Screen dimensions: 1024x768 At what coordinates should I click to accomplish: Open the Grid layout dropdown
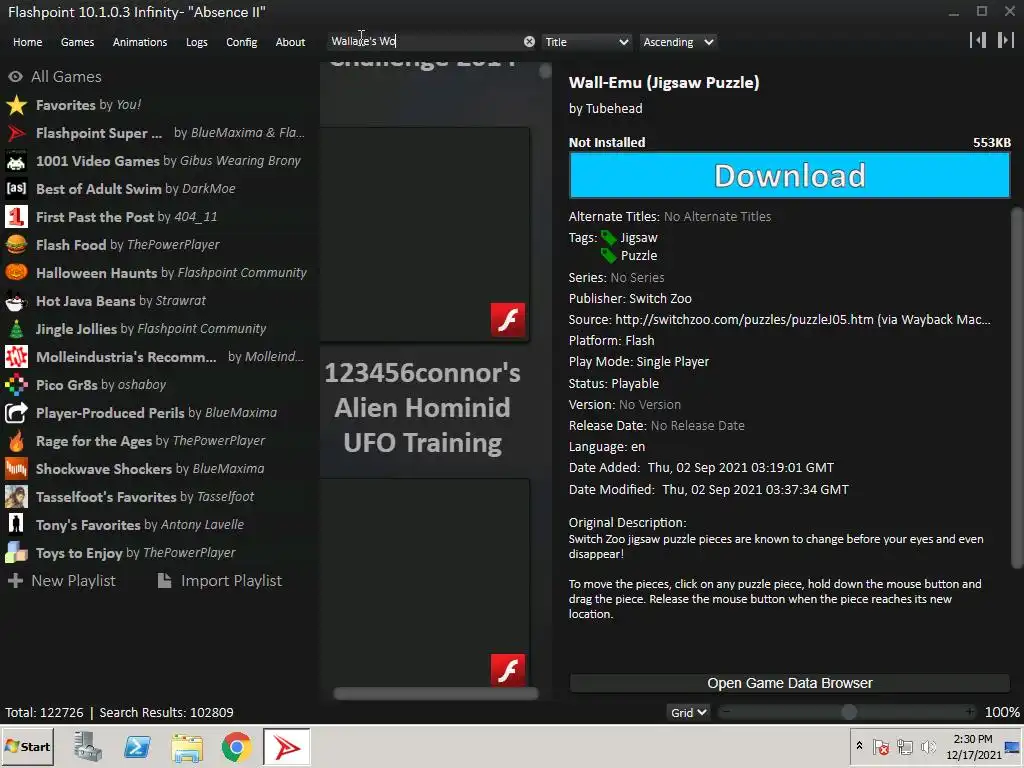coord(688,712)
